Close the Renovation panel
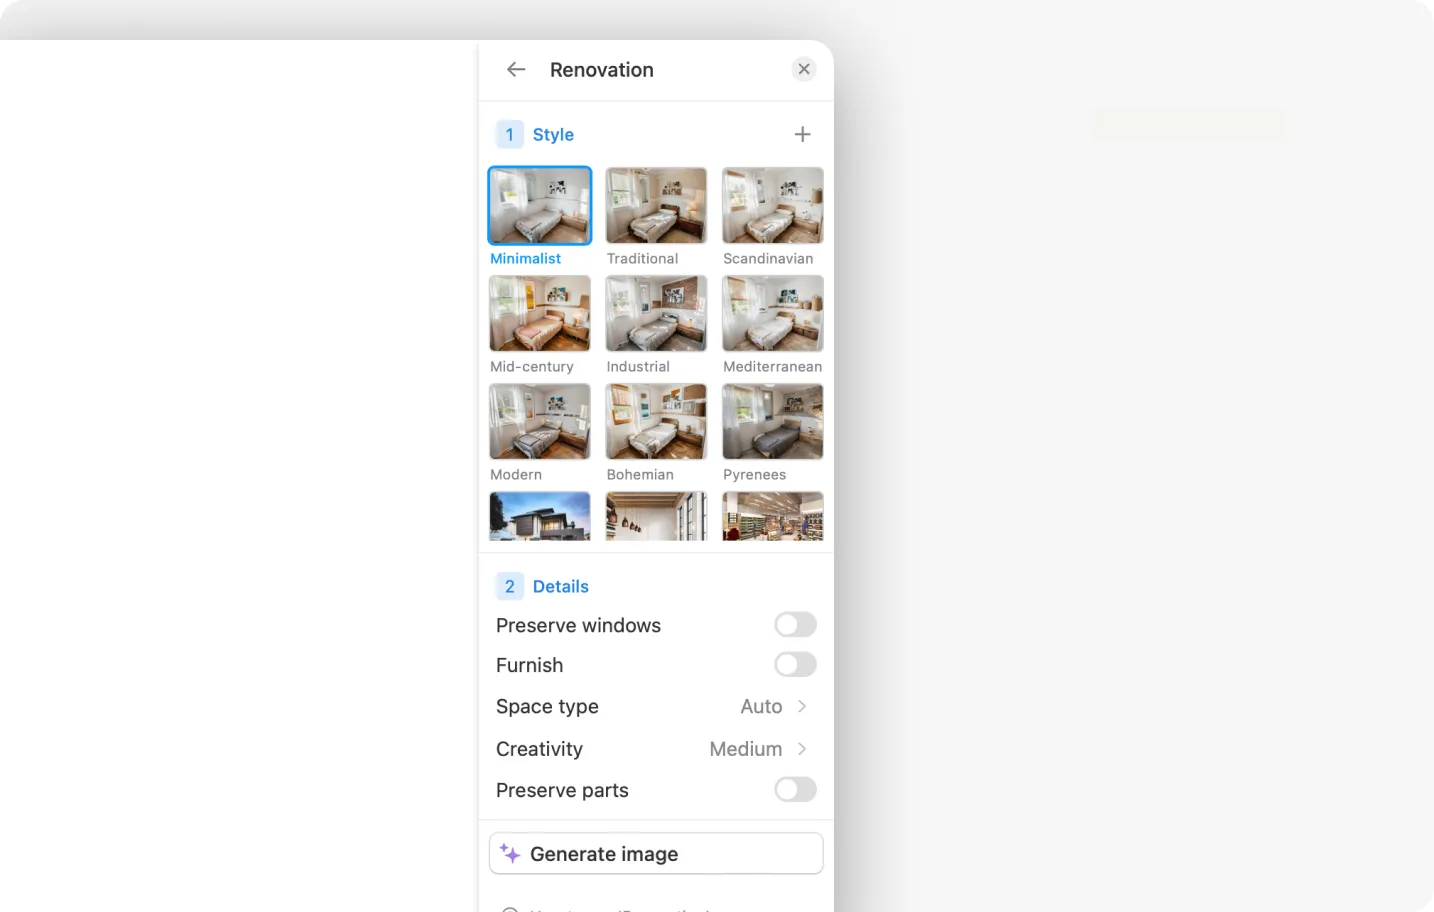Screen dimensions: 1434x912 804,69
